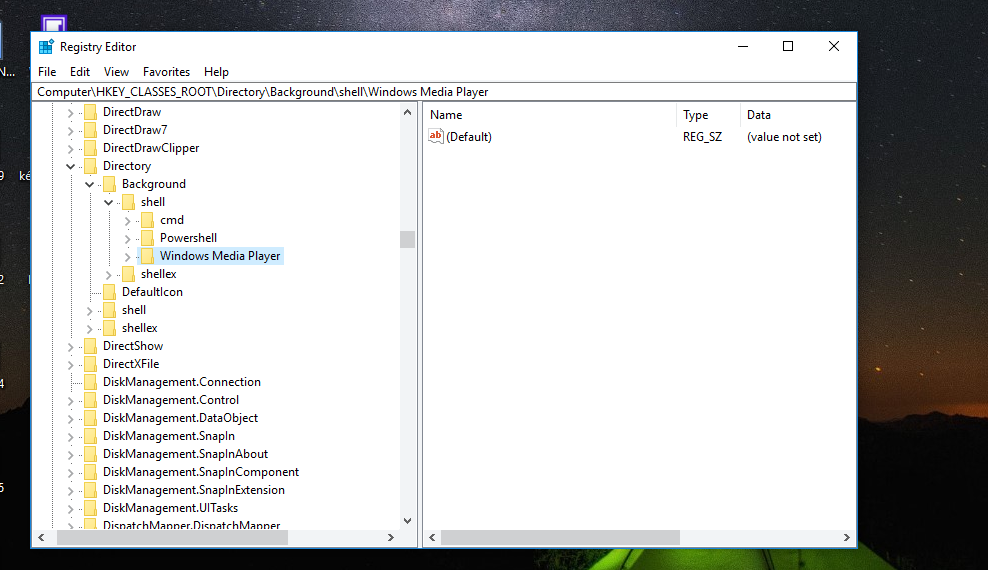Click tree pane scroll up arrow
The image size is (988, 570).
point(407,112)
